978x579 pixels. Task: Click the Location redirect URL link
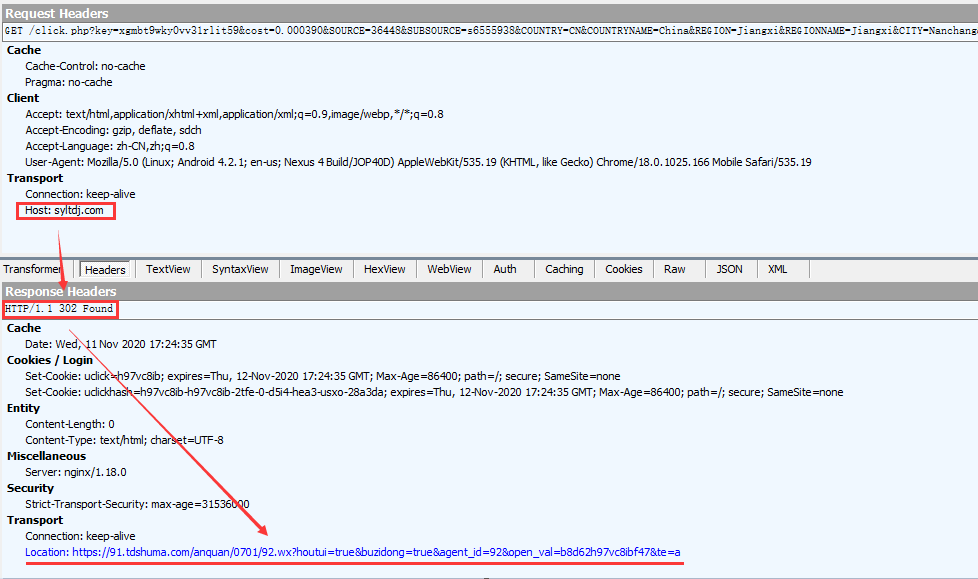point(353,552)
